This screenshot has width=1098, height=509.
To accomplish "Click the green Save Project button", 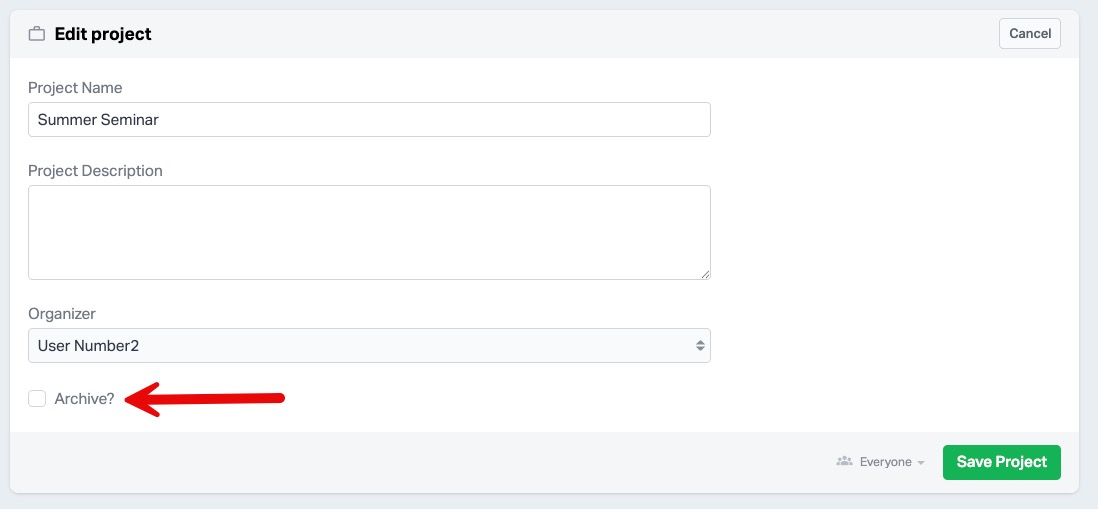I will (x=1001, y=462).
